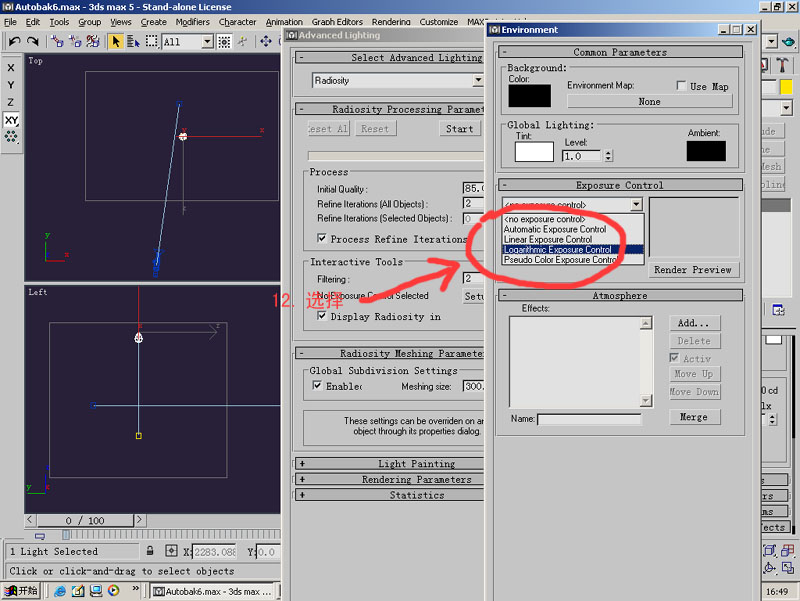800x601 pixels.
Task: Collapse the Common Parameters rollout
Action: tap(620, 52)
